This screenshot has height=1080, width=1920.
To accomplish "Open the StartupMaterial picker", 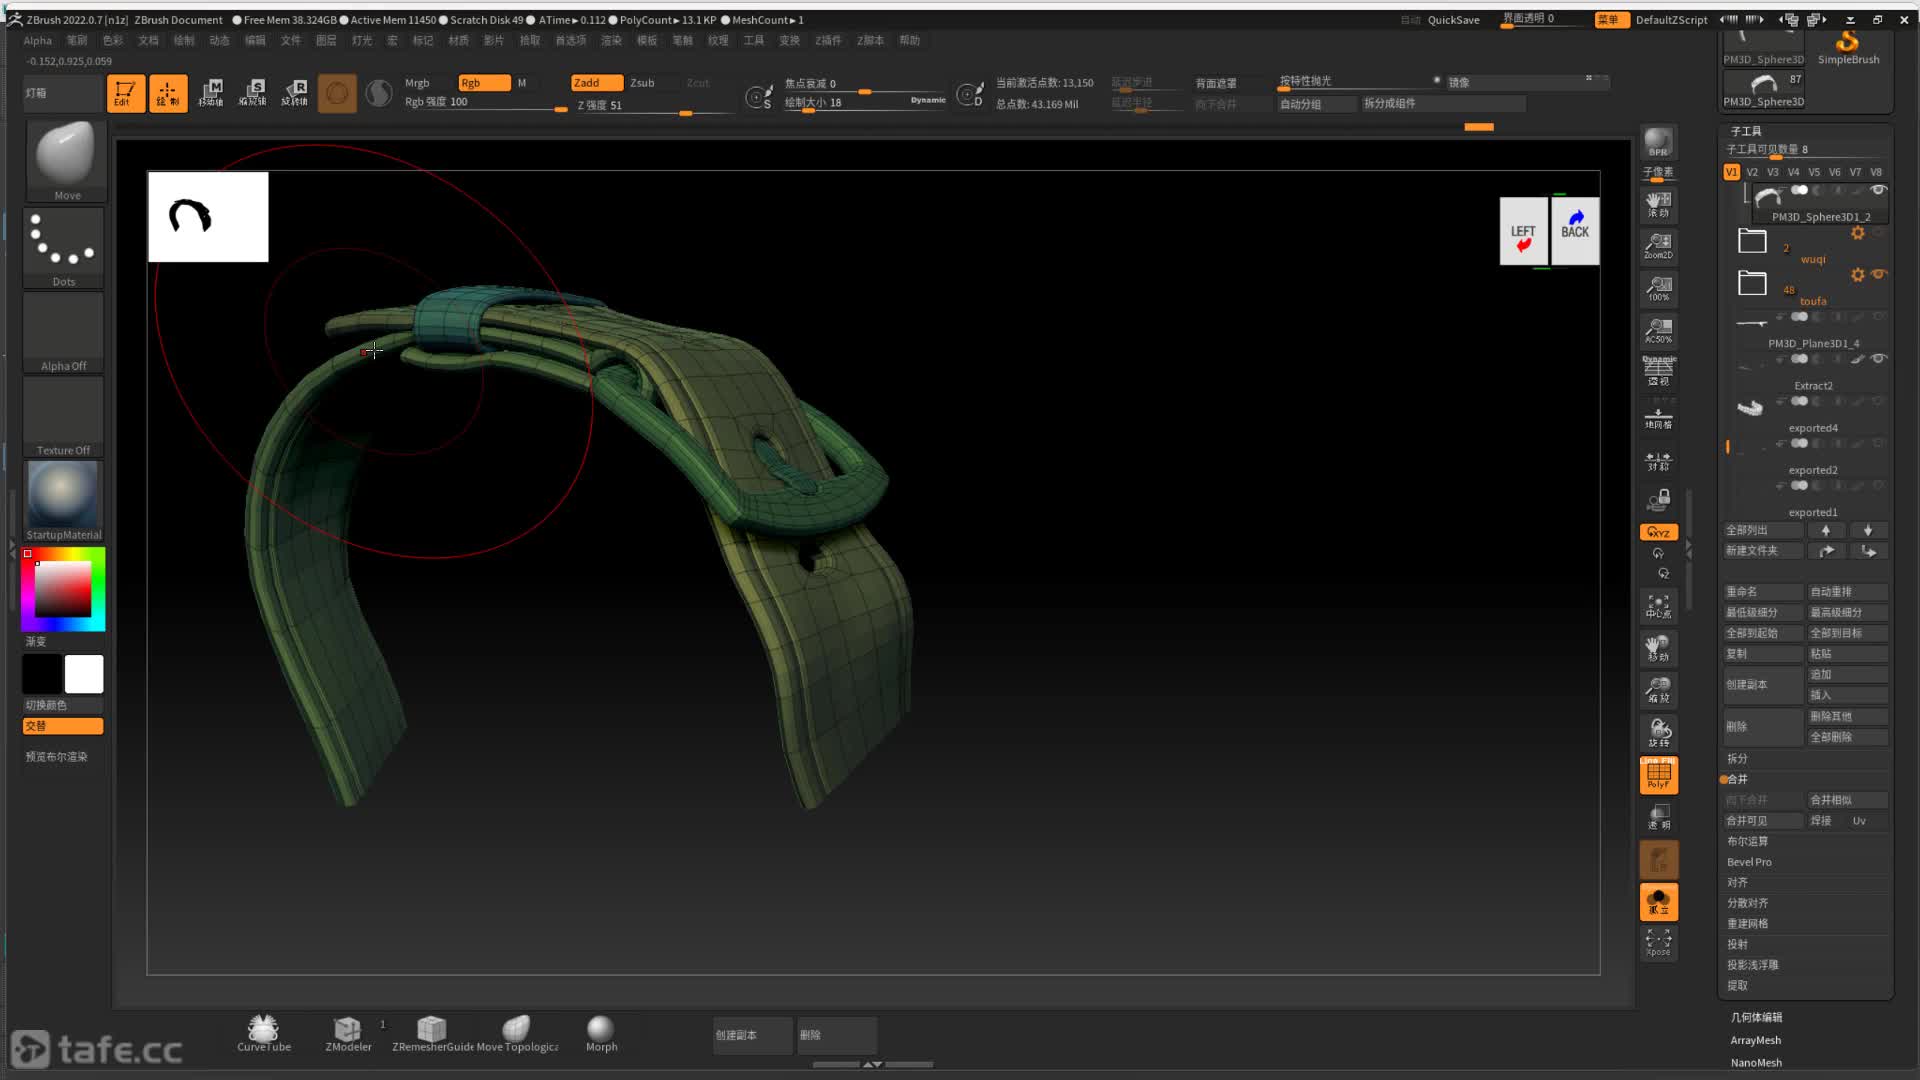I will [x=64, y=500].
